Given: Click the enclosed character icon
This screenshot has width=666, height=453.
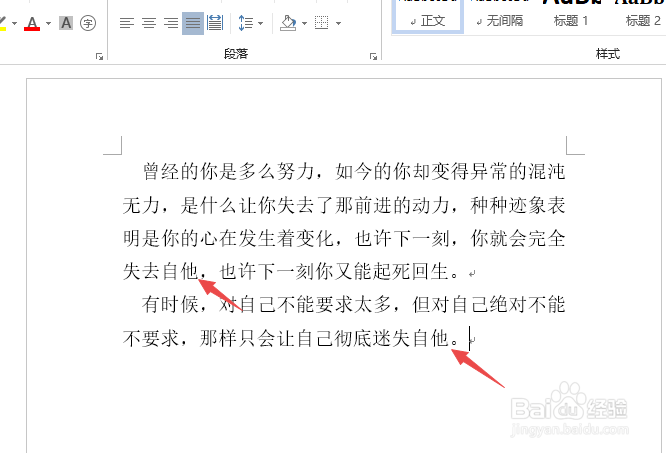Looking at the screenshot, I should [88, 23].
